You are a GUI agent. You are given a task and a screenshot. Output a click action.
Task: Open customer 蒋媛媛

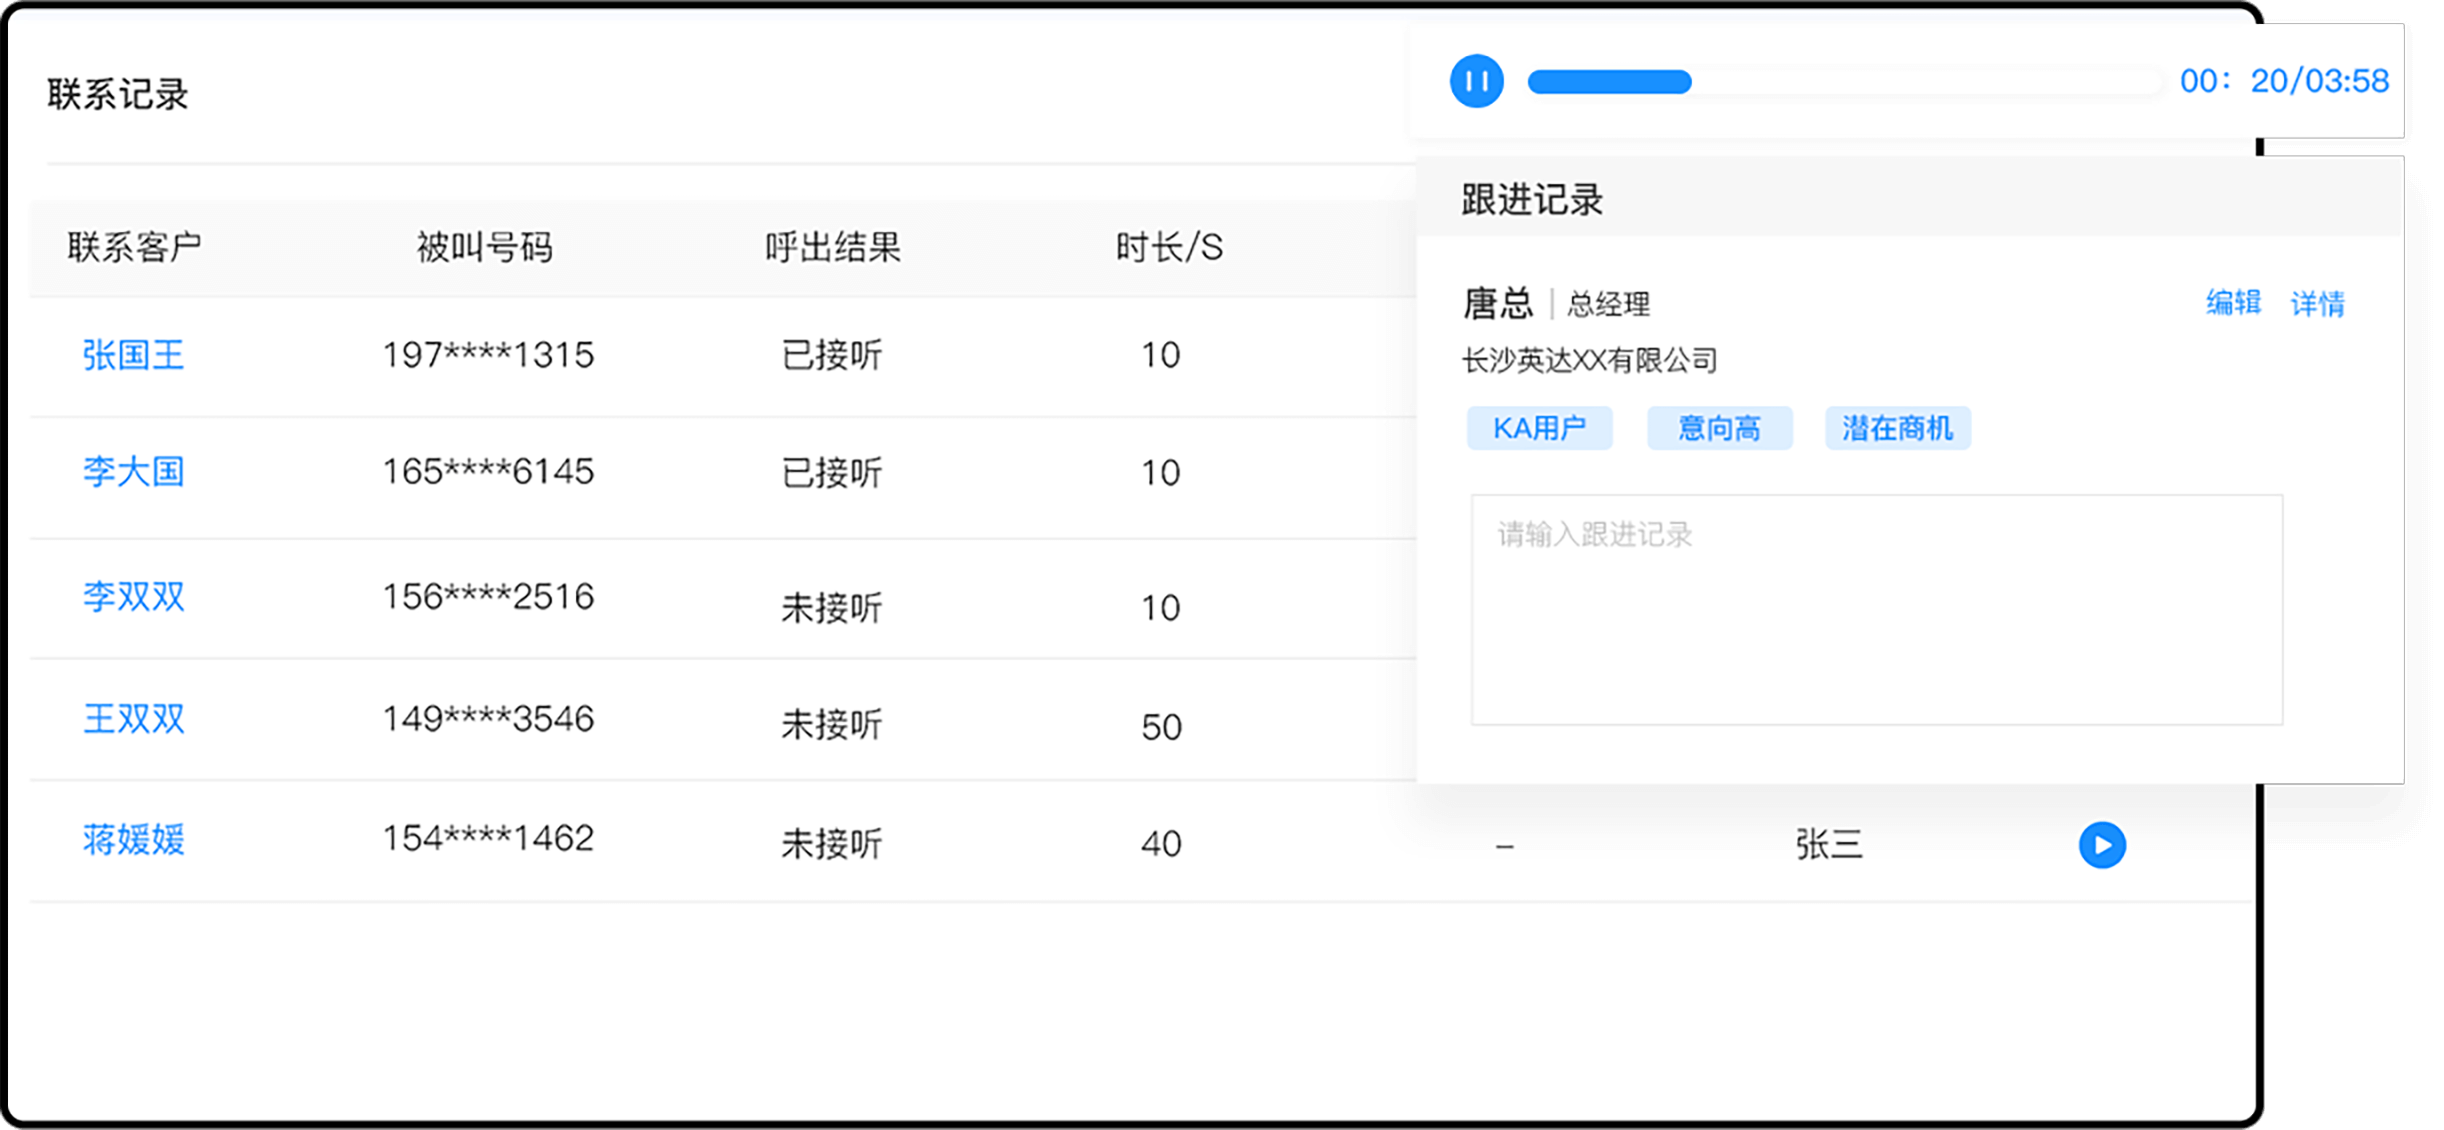pos(133,839)
